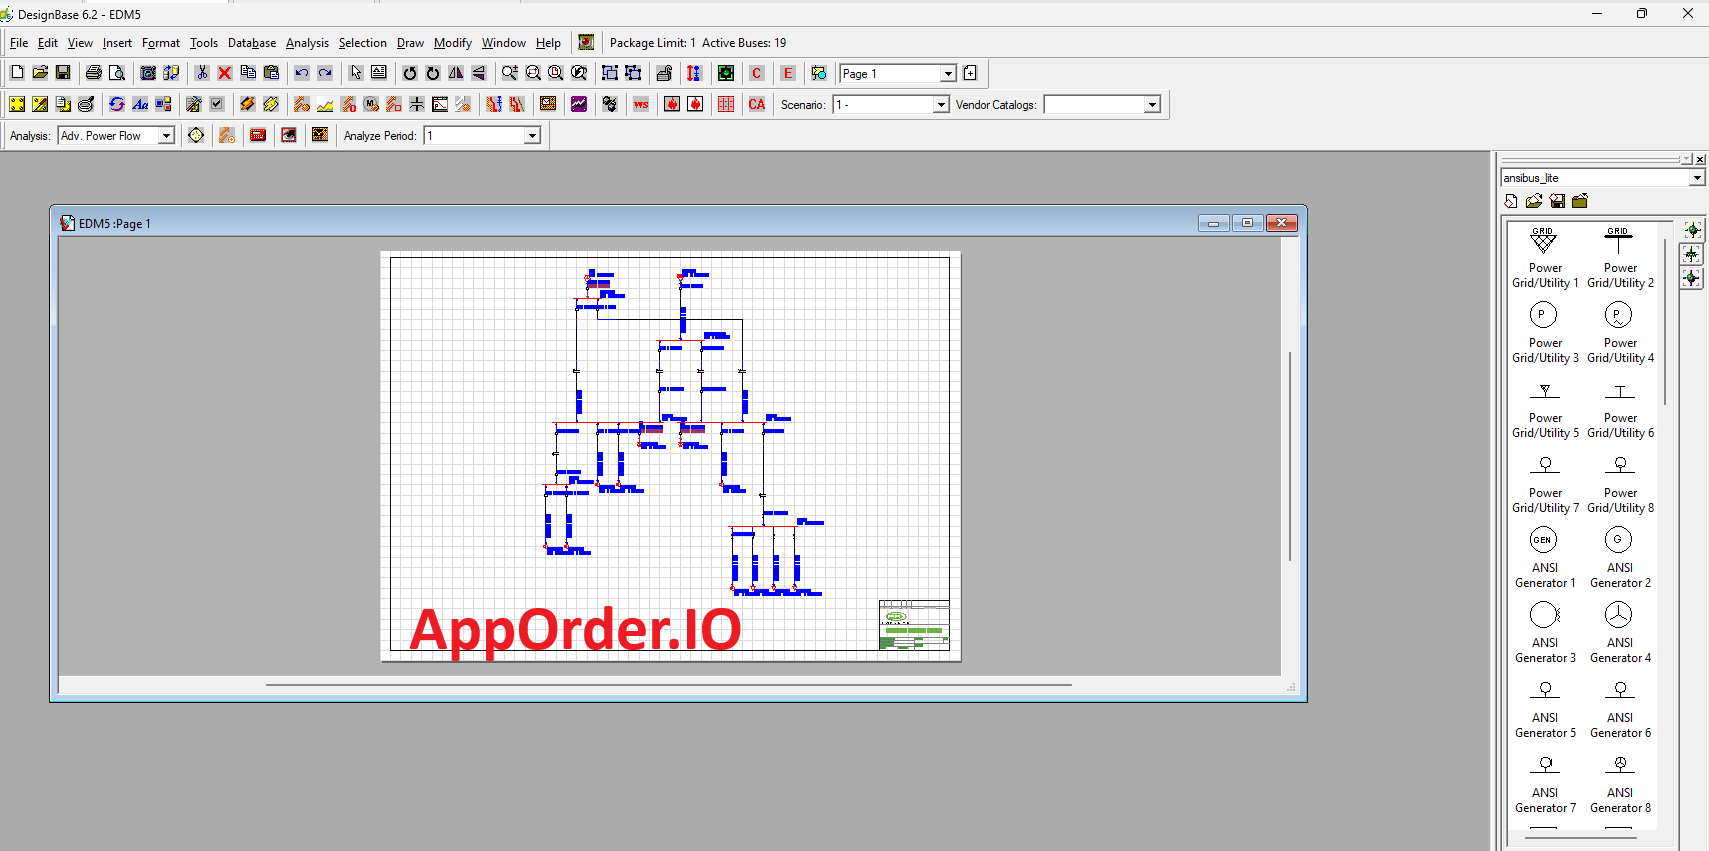This screenshot has width=1709, height=851.
Task: Open a file with the folder icon
Action: click(x=40, y=73)
